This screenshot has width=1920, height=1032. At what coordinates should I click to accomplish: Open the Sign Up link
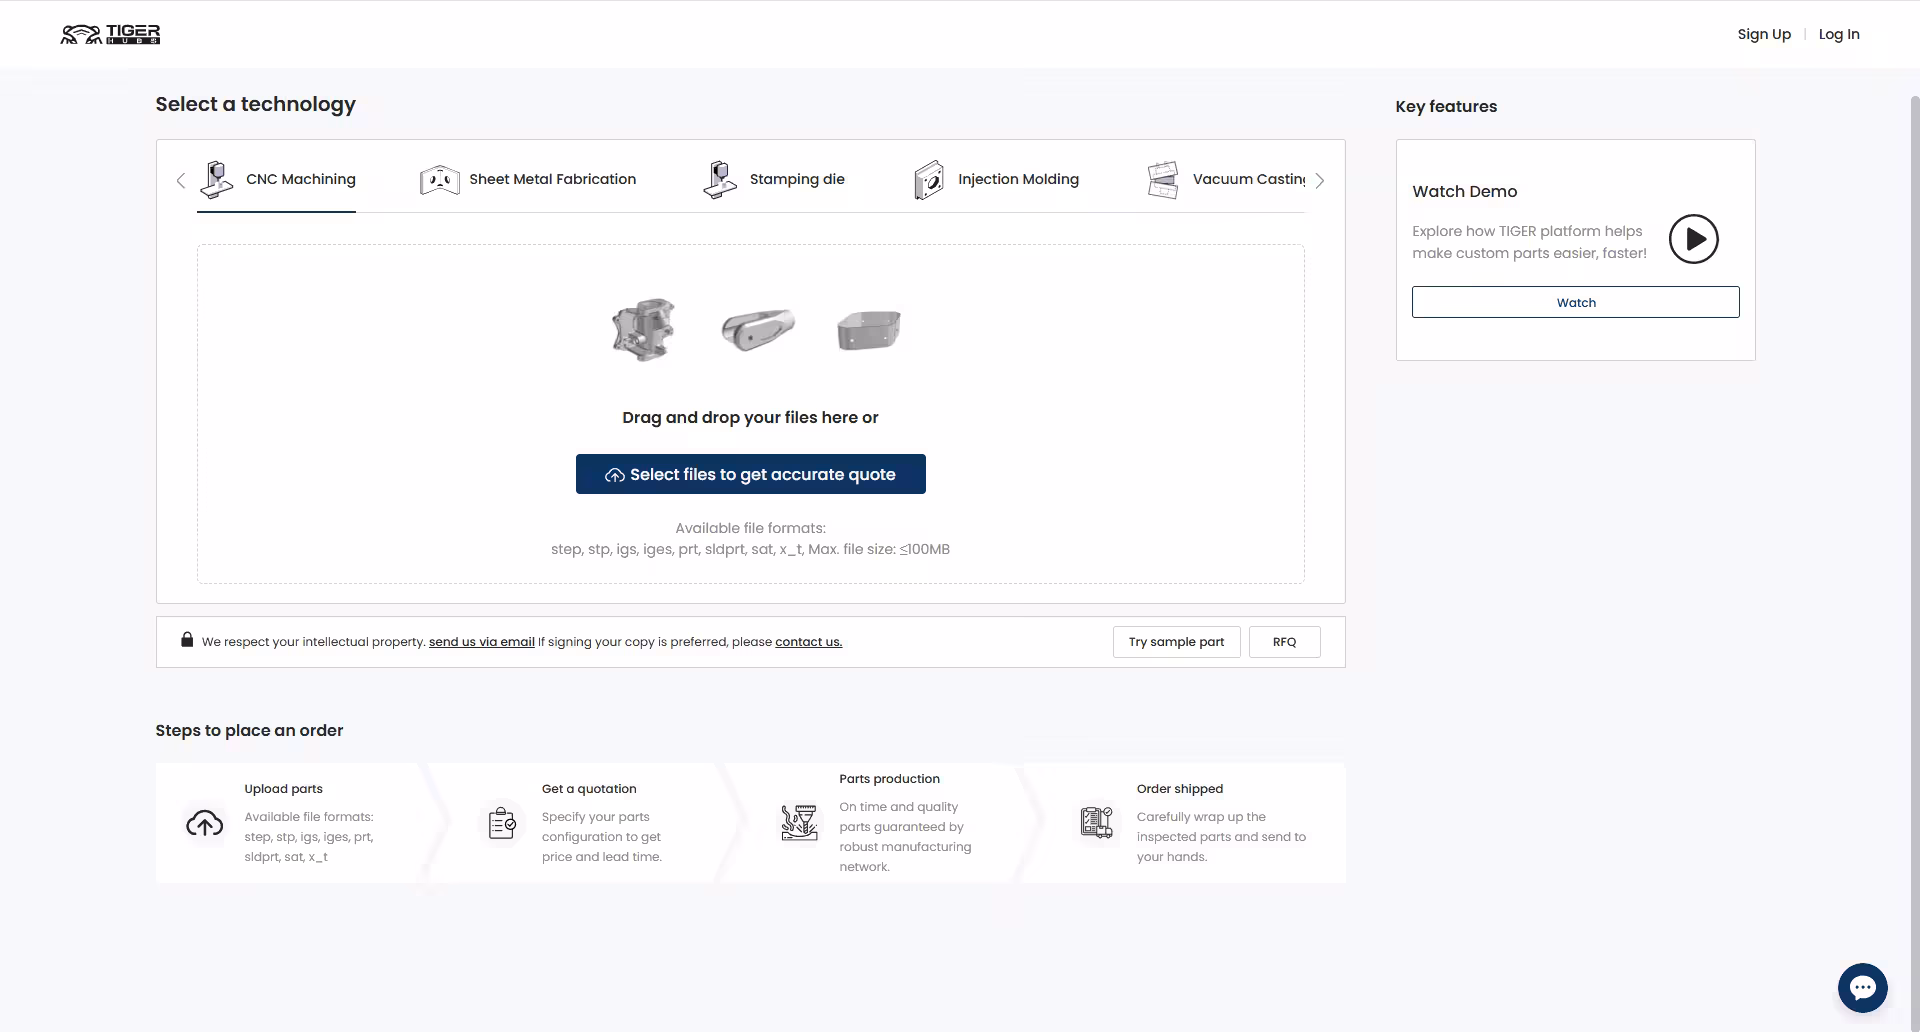pyautogui.click(x=1764, y=34)
